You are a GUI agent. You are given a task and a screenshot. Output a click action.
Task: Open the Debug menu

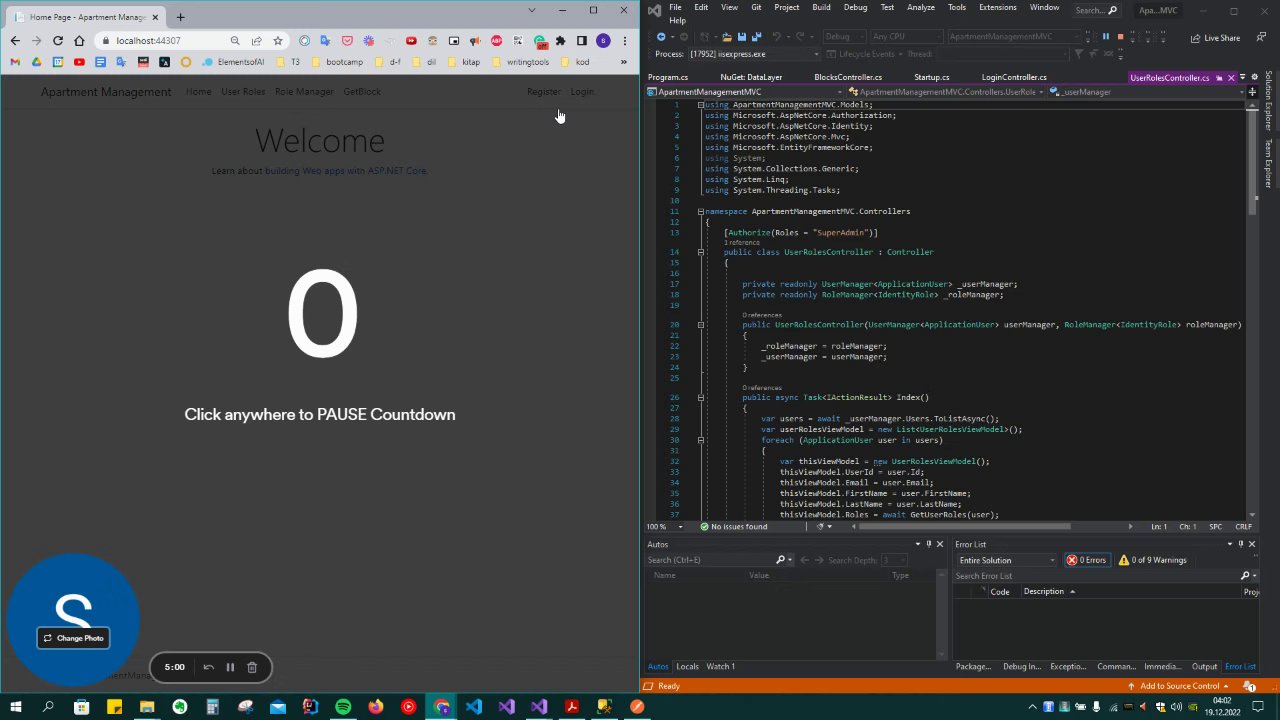(855, 7)
